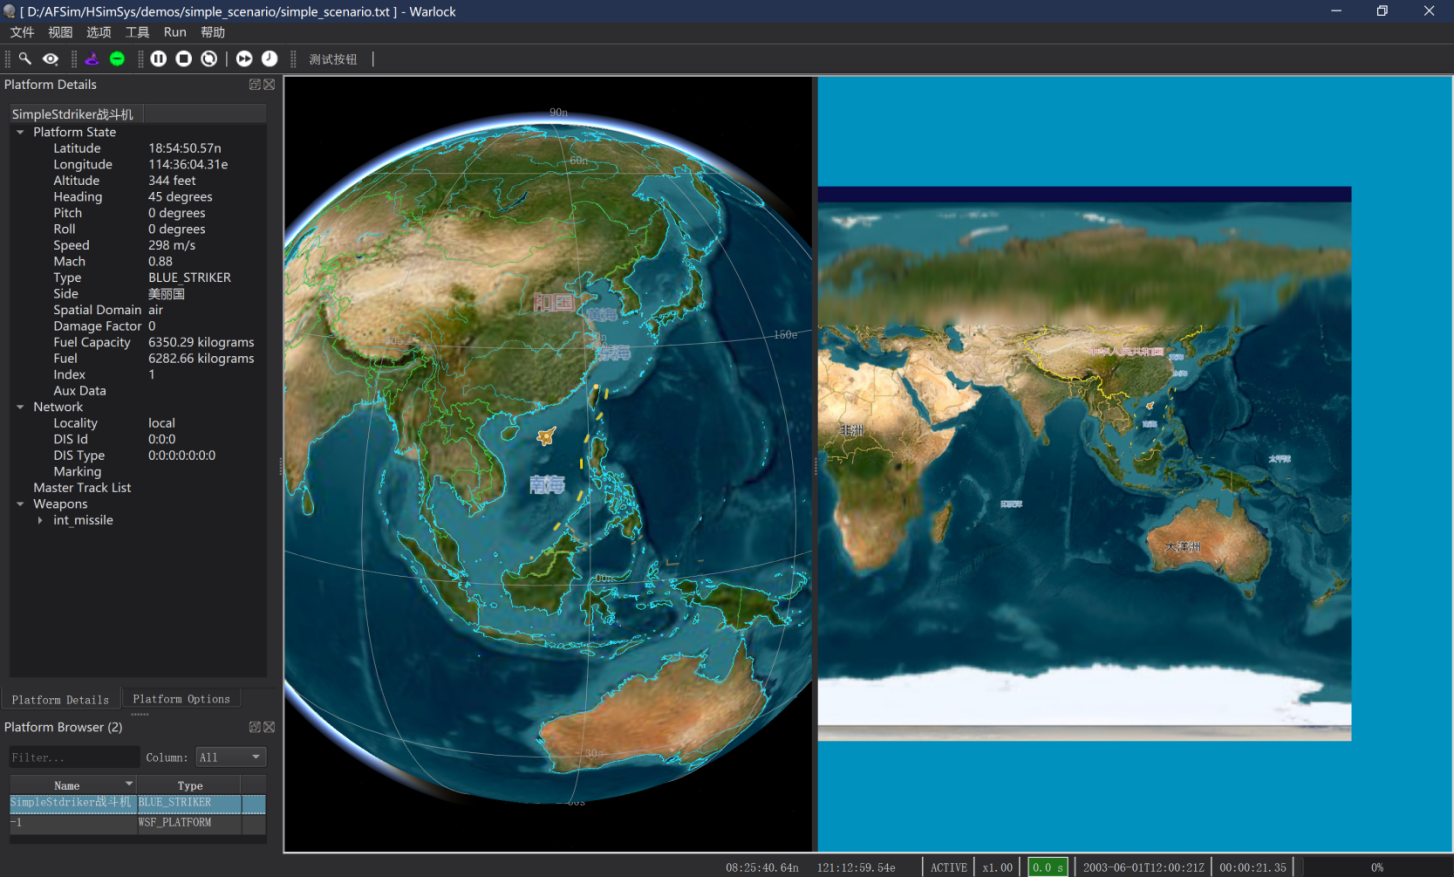Toggle the eye visibility icon in toolbar
The height and width of the screenshot is (877, 1455).
pos(50,59)
